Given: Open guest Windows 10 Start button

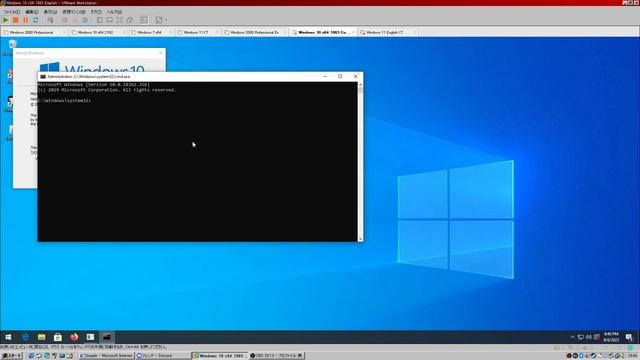Looking at the screenshot, I should (x=8, y=337).
